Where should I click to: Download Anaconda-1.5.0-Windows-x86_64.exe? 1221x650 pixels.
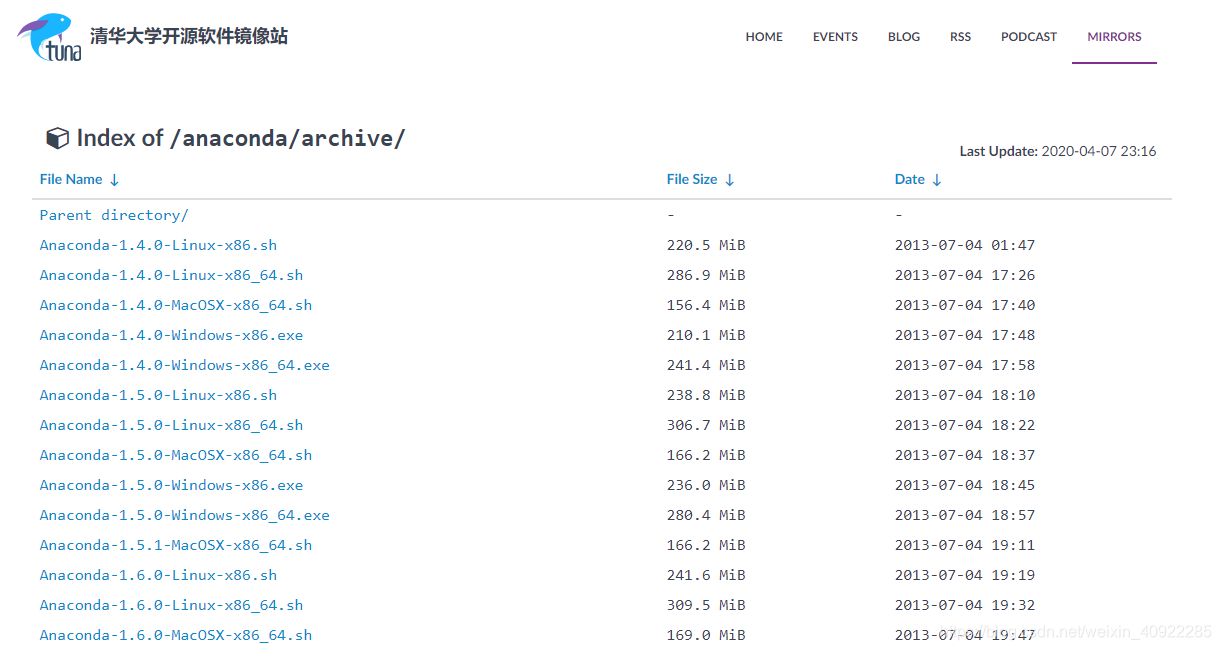tap(185, 515)
